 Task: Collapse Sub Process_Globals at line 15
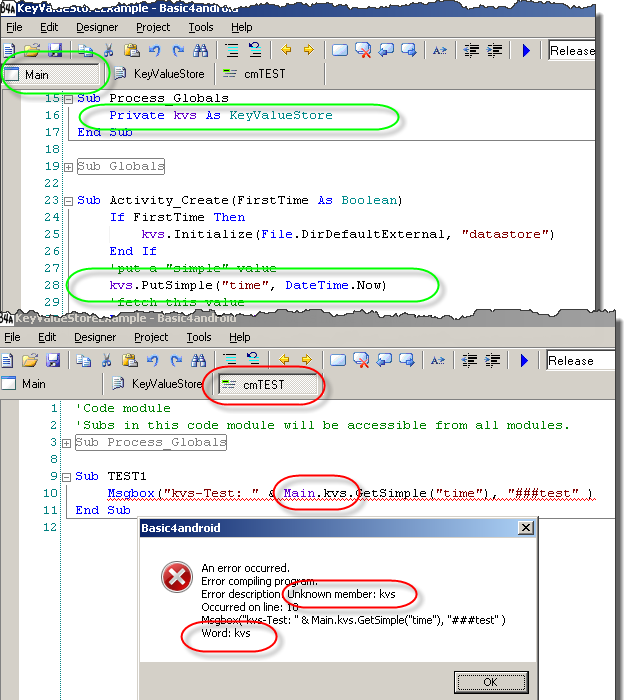point(68,99)
